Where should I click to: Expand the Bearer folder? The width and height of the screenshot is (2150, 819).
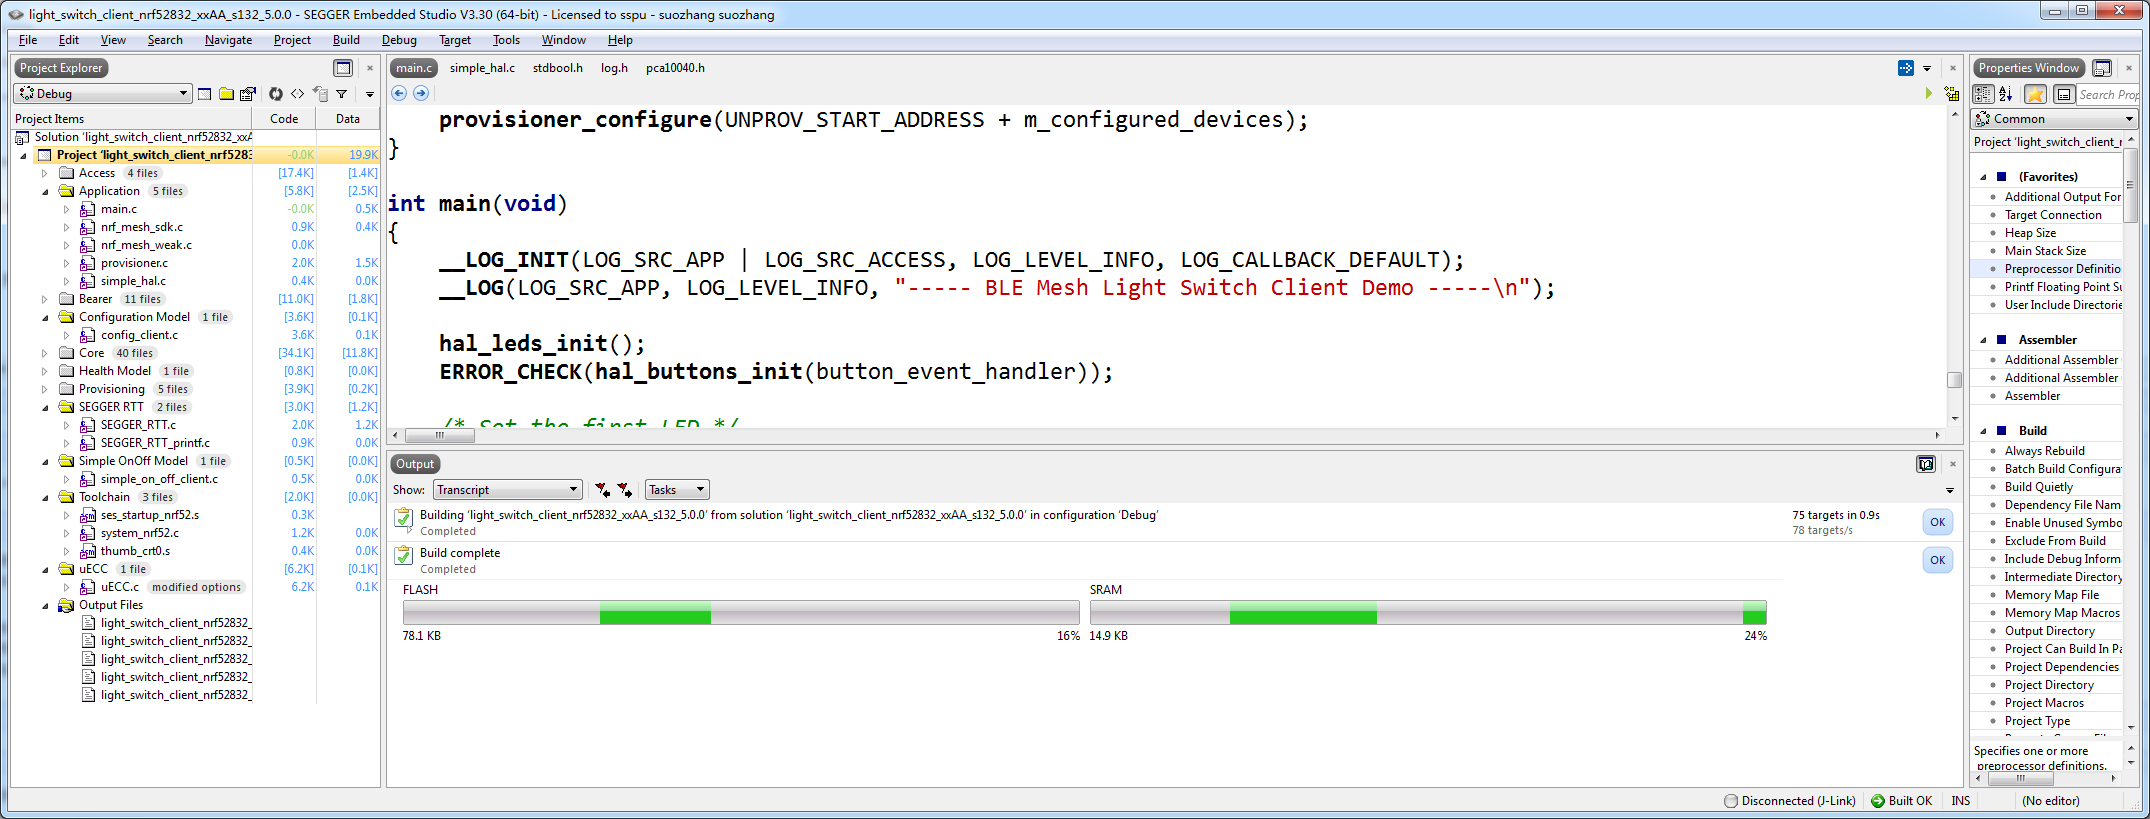(44, 299)
